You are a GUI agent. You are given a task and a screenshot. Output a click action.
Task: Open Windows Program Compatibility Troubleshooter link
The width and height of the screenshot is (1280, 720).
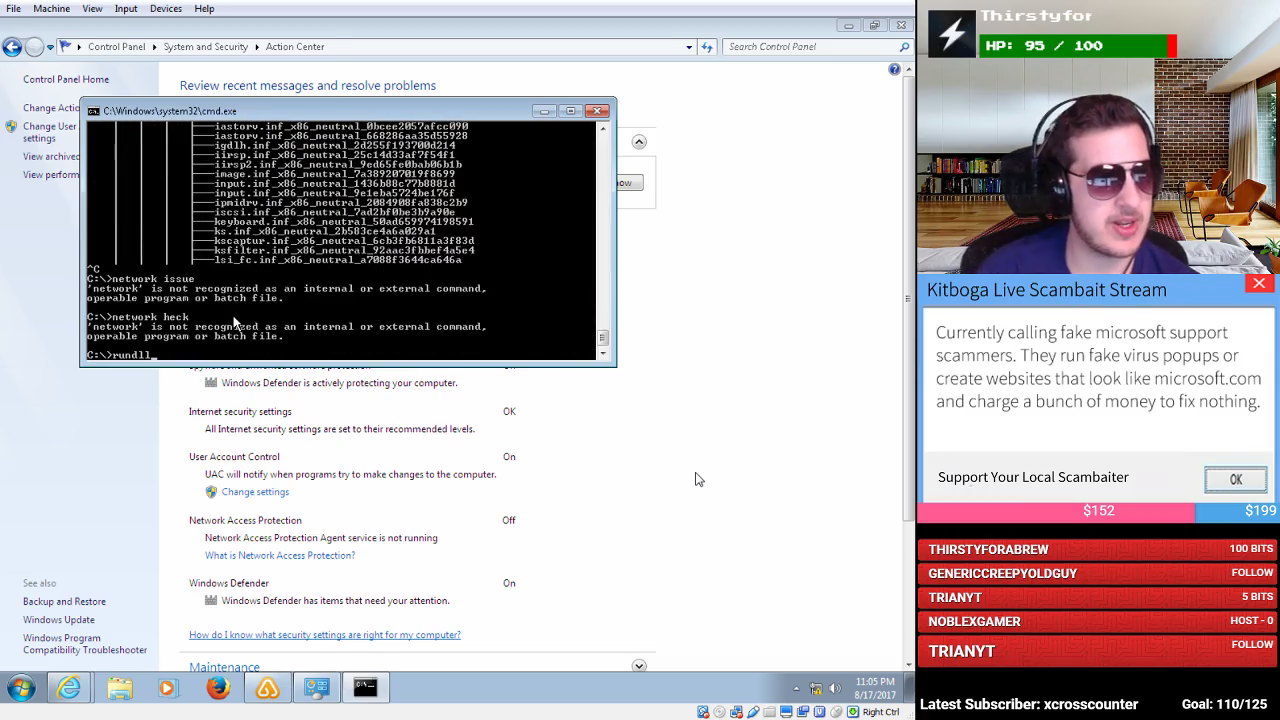pyautogui.click(x=85, y=644)
